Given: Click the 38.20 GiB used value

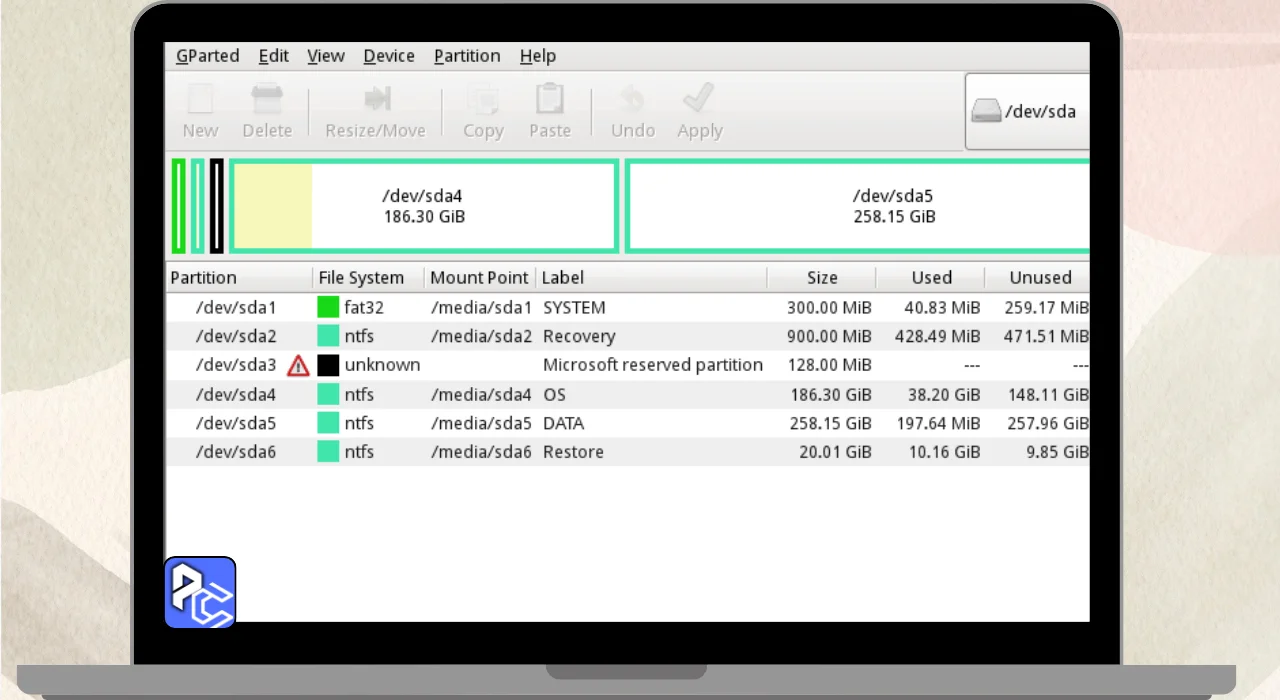Looking at the screenshot, I should pos(943,394).
